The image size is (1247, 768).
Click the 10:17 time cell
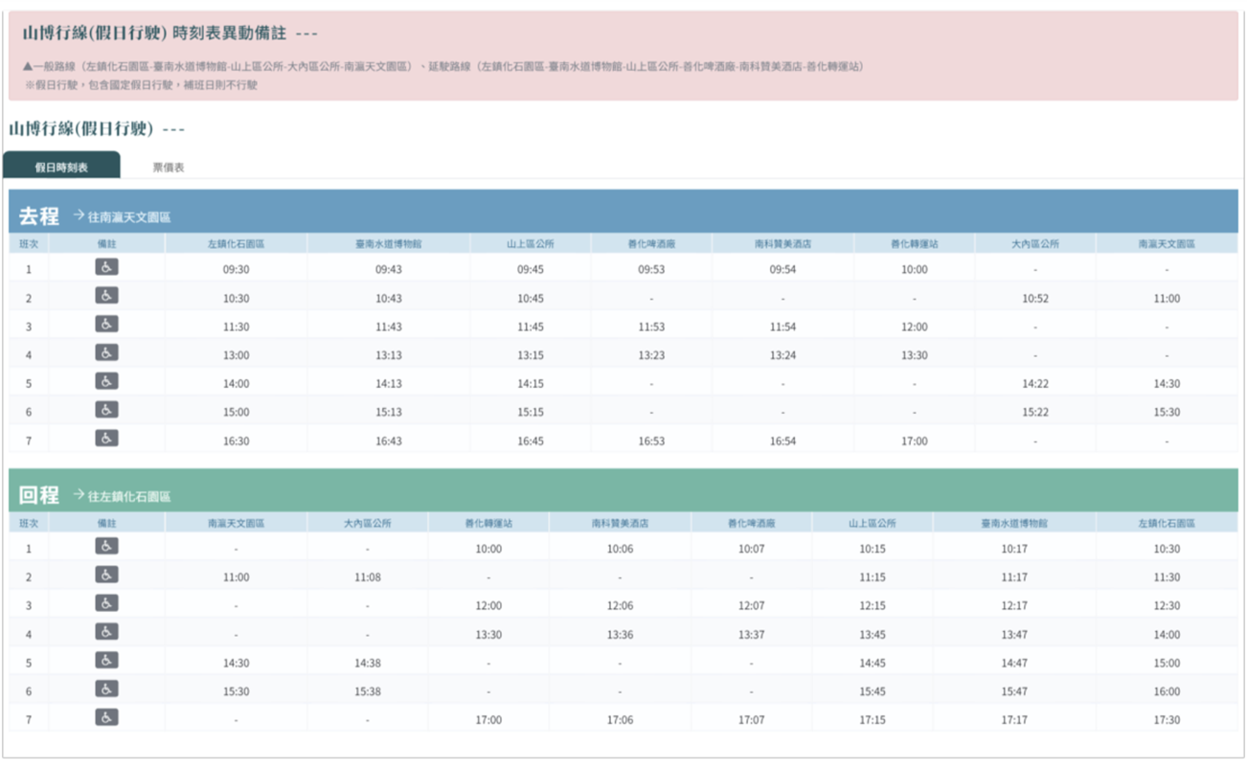coord(1014,549)
